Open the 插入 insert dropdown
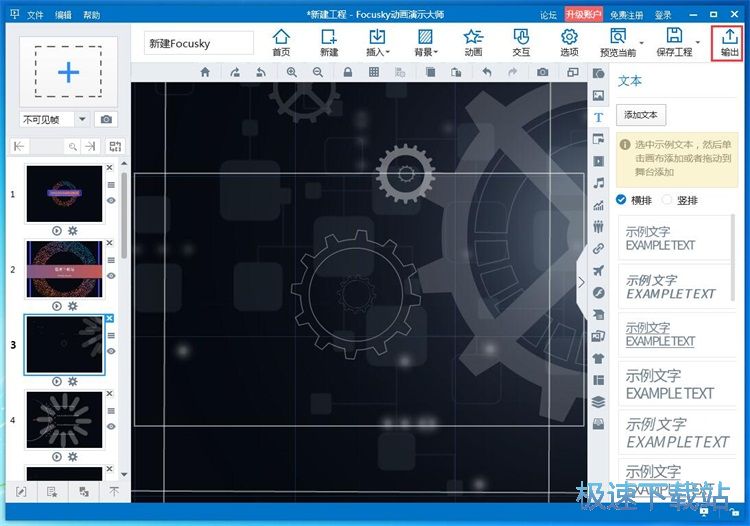Screen dimensions: 750x526 377,43
